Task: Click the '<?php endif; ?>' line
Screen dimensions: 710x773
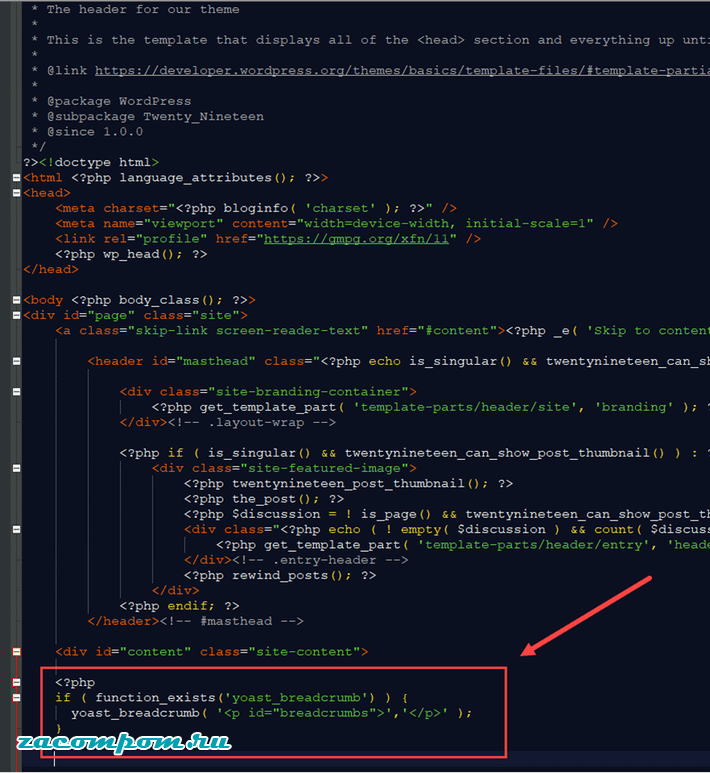Action: 179,606
